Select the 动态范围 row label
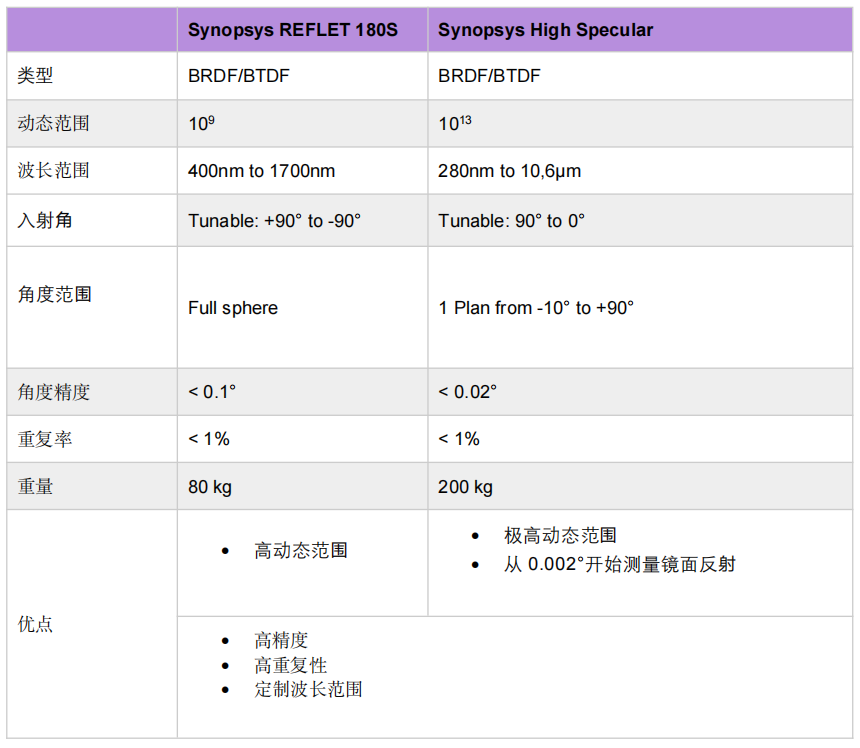Image resolution: width=860 pixels, height=748 pixels. 54,124
